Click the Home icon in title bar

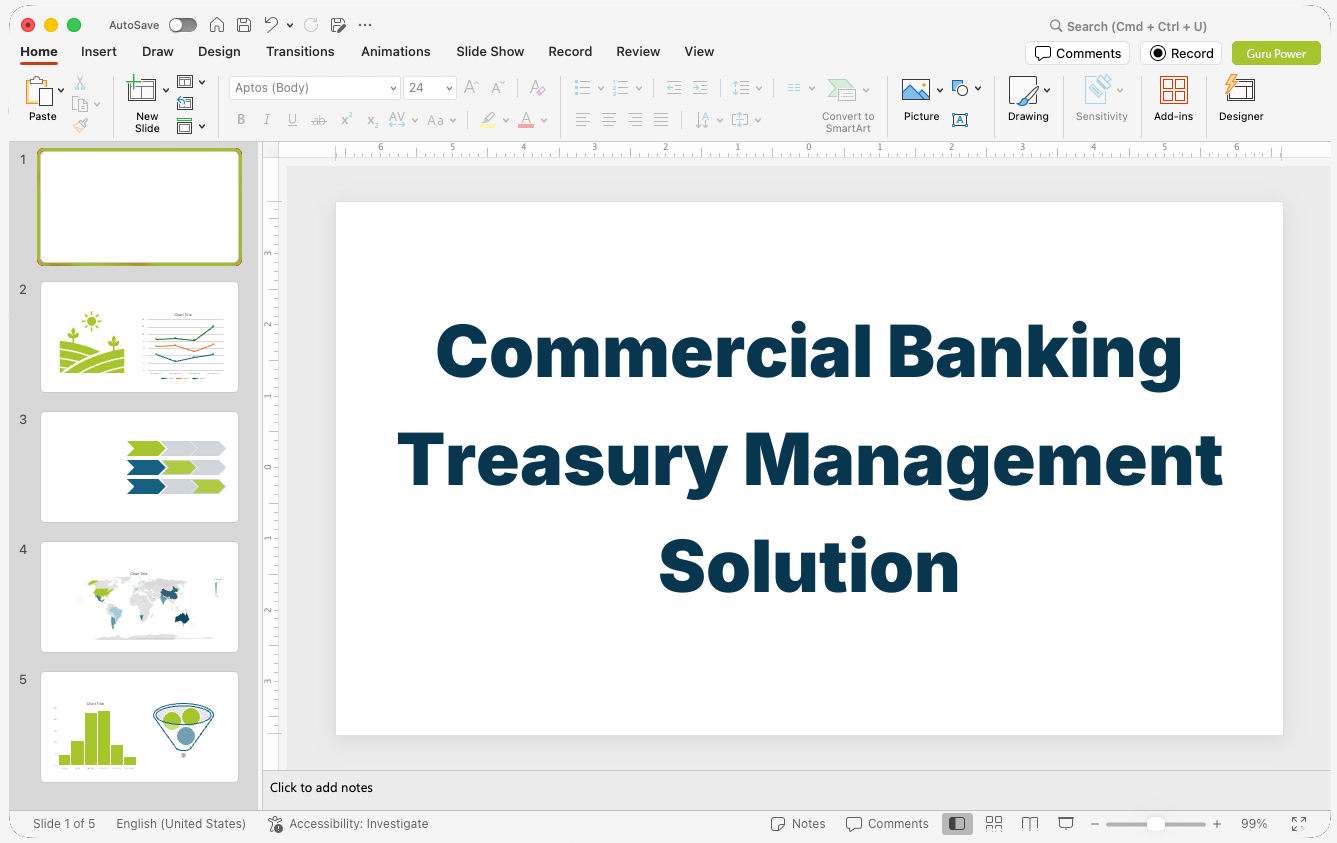point(216,25)
